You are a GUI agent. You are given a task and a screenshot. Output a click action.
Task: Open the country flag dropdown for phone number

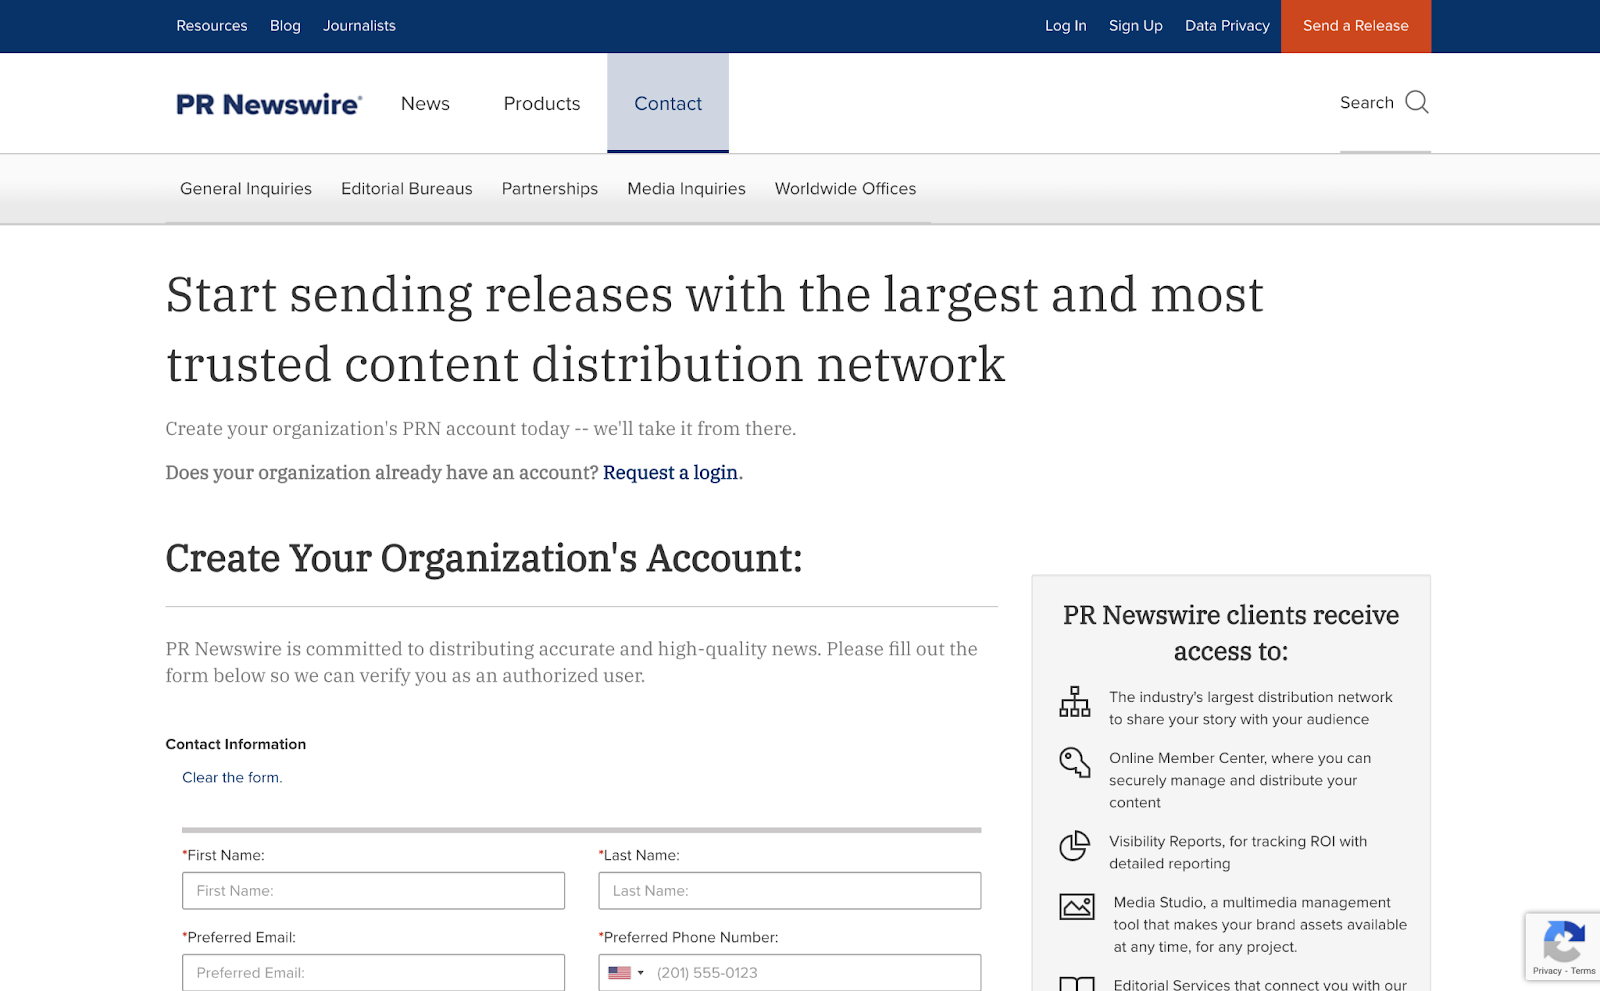pos(626,972)
